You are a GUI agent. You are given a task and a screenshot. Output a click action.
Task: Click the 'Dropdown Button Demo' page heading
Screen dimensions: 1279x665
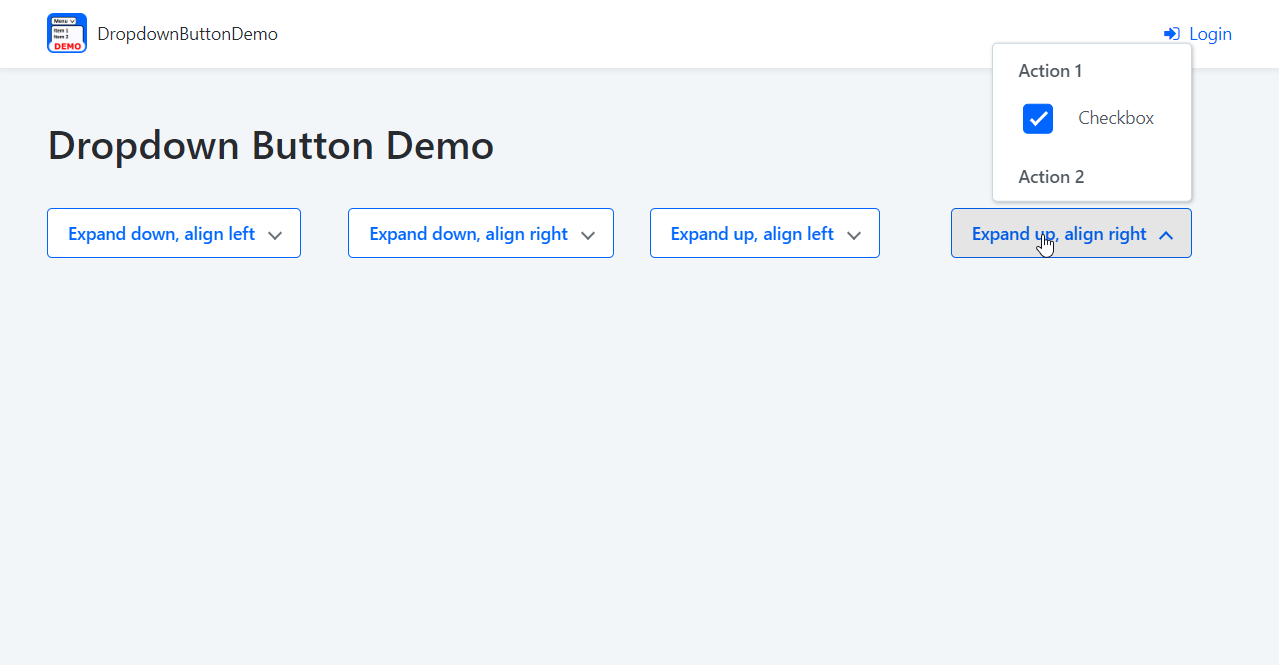(270, 145)
